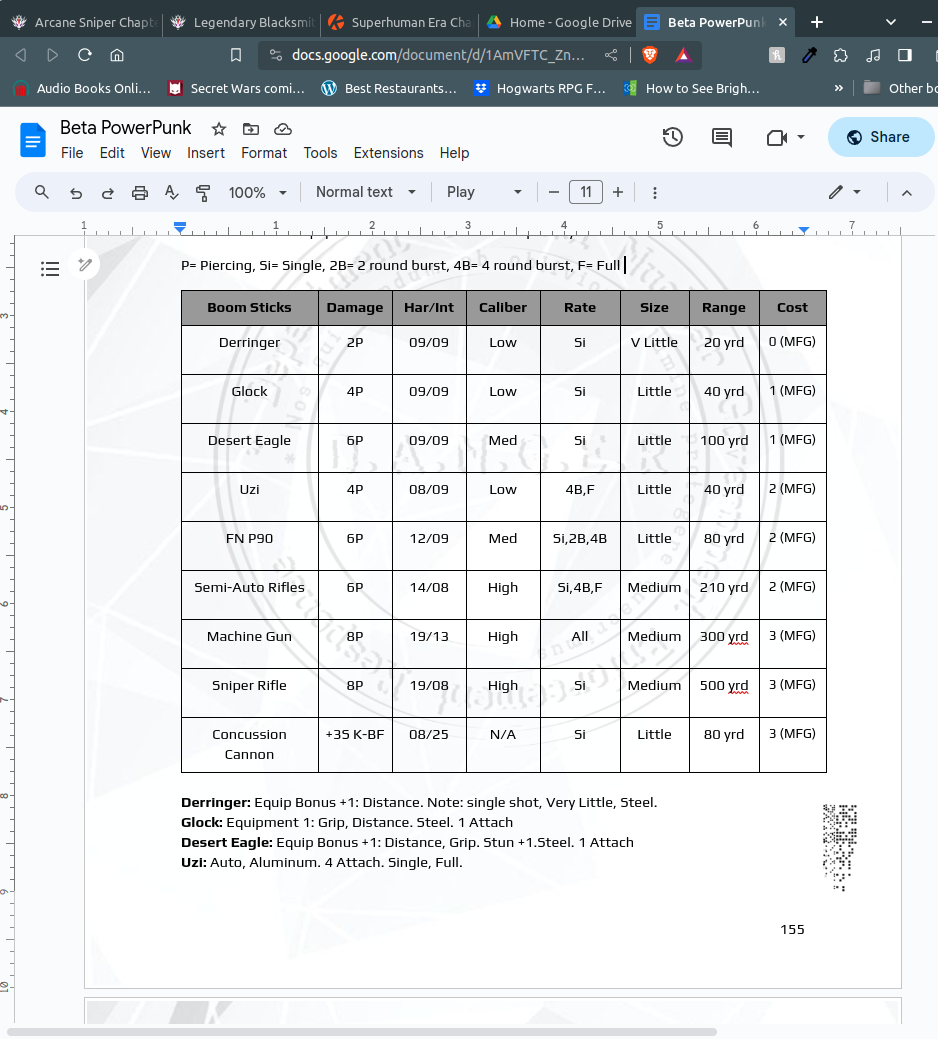Viewport: 938px width, 1039px height.
Task: Show all comments icon
Action: [721, 137]
